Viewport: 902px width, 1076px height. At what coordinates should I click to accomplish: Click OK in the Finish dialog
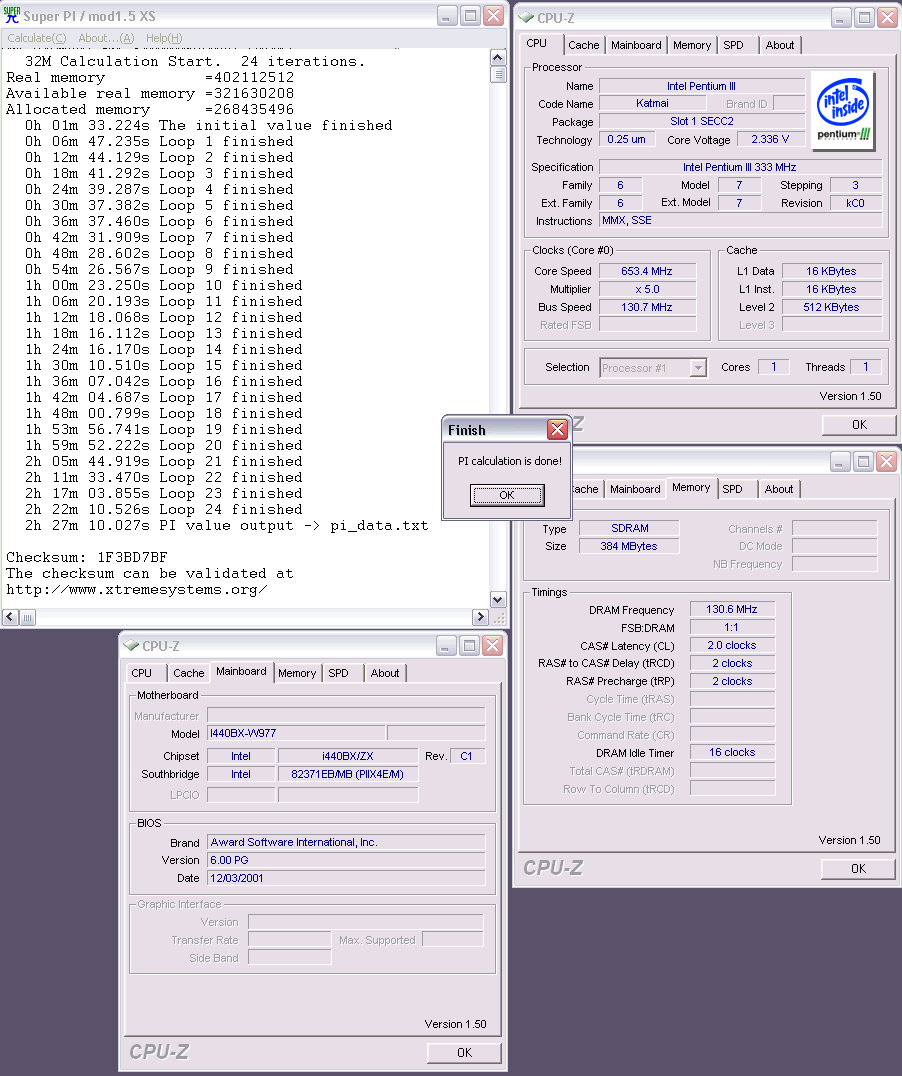(507, 495)
